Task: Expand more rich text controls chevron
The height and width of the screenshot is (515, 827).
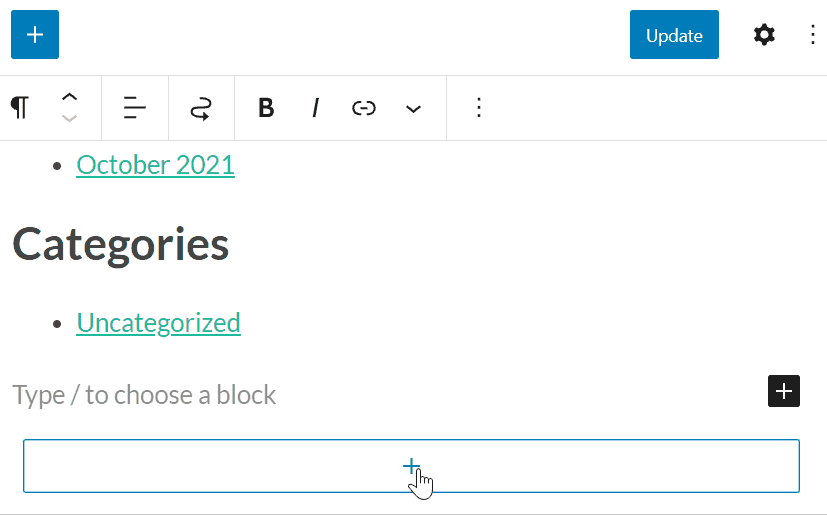Action: [x=414, y=108]
